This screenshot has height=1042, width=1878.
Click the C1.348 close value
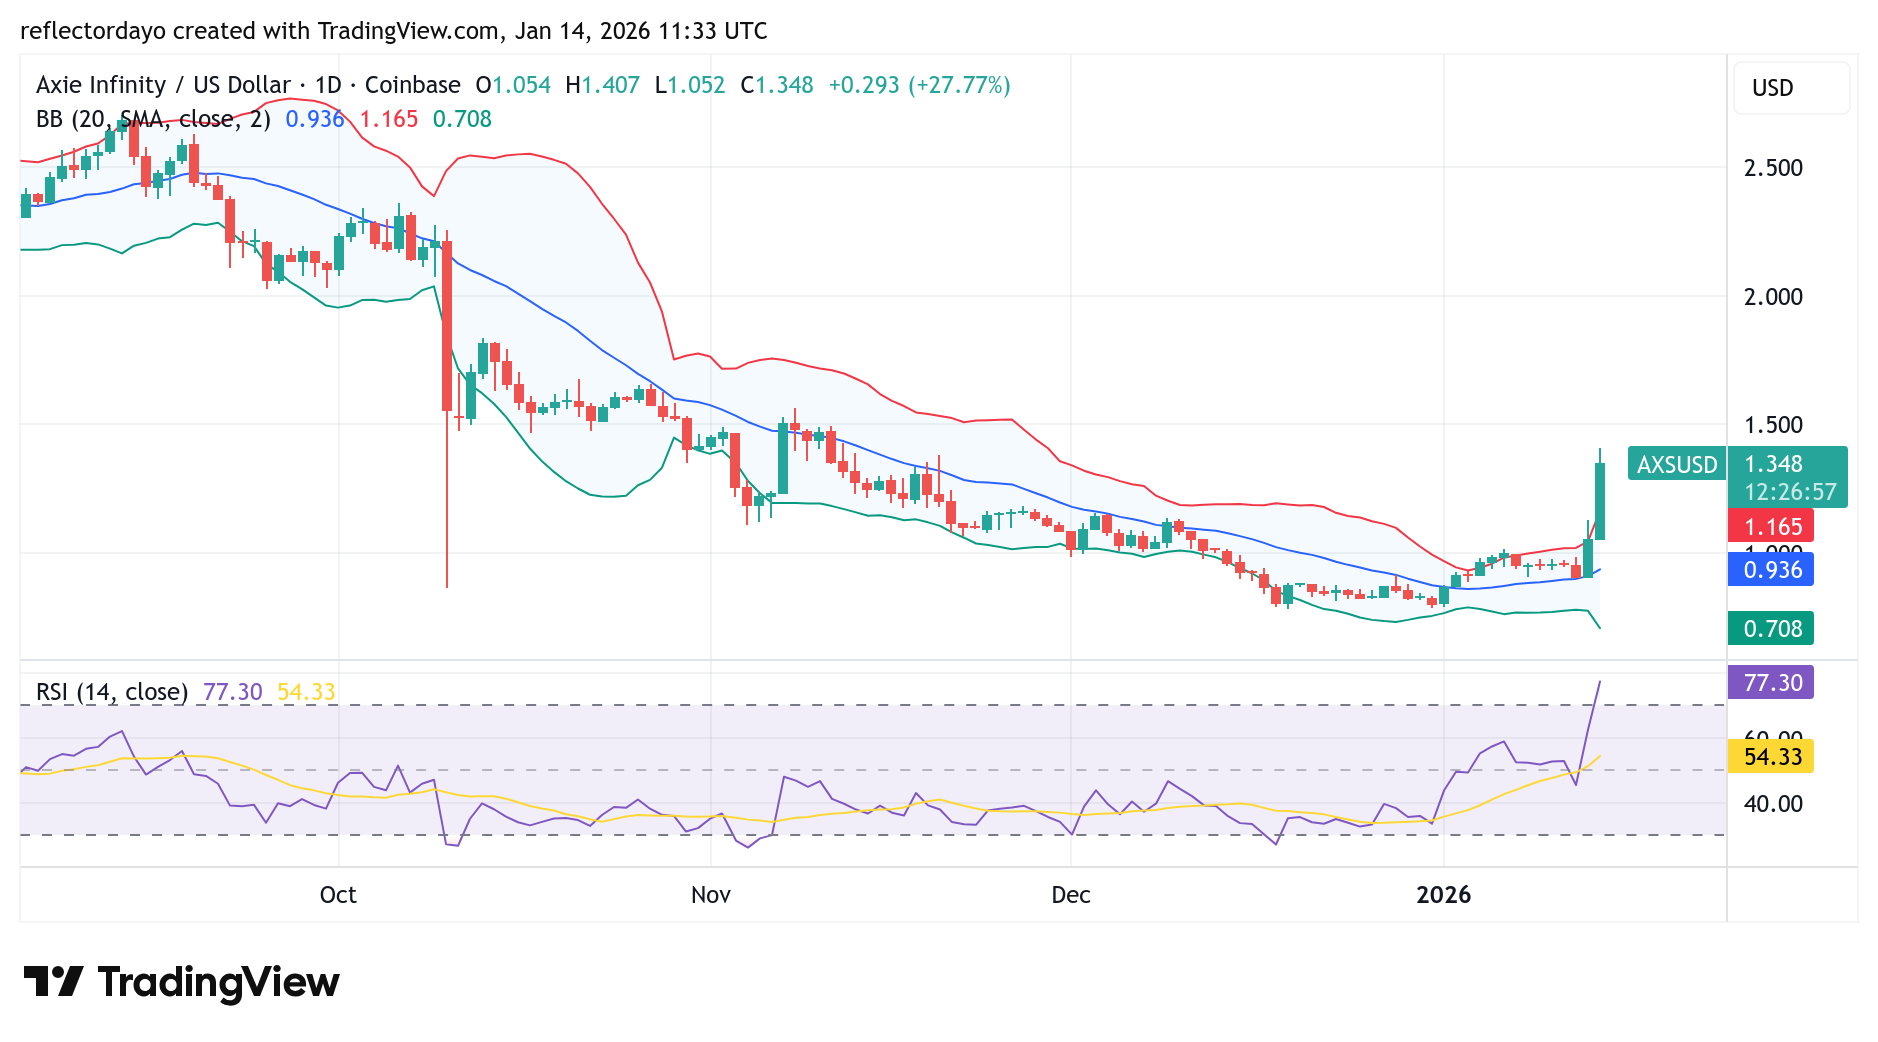pos(777,85)
